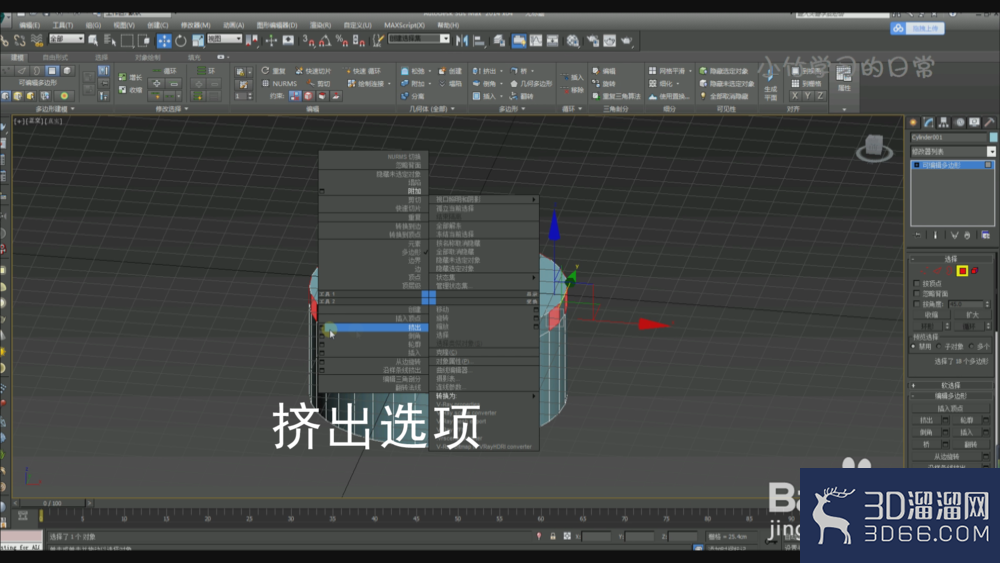Select the Select and Move tool
Viewport: 1000px width, 563px height.
[x=164, y=41]
